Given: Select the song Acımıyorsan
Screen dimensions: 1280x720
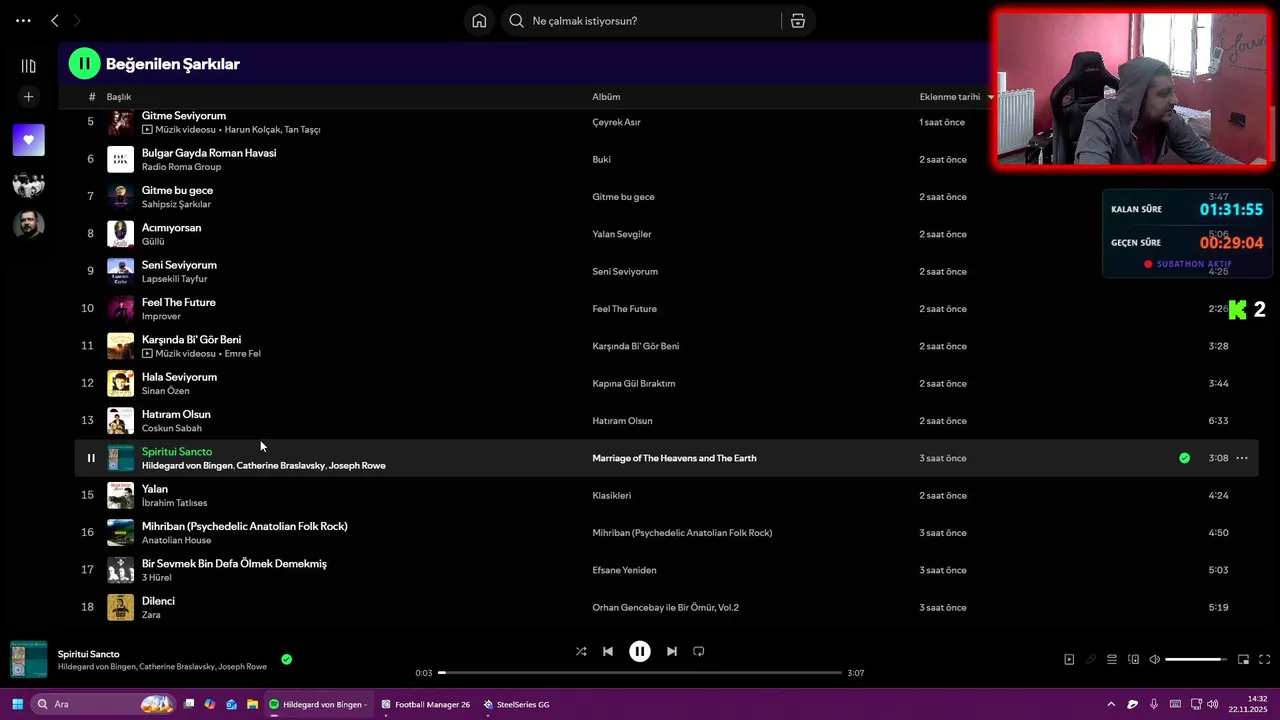Looking at the screenshot, I should pos(171,227).
